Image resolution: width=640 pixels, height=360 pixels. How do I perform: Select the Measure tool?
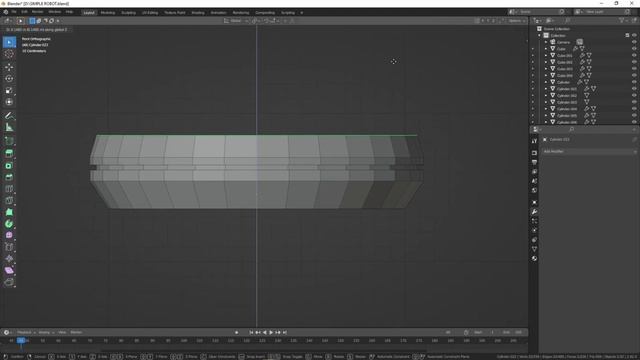pyautogui.click(x=9, y=128)
